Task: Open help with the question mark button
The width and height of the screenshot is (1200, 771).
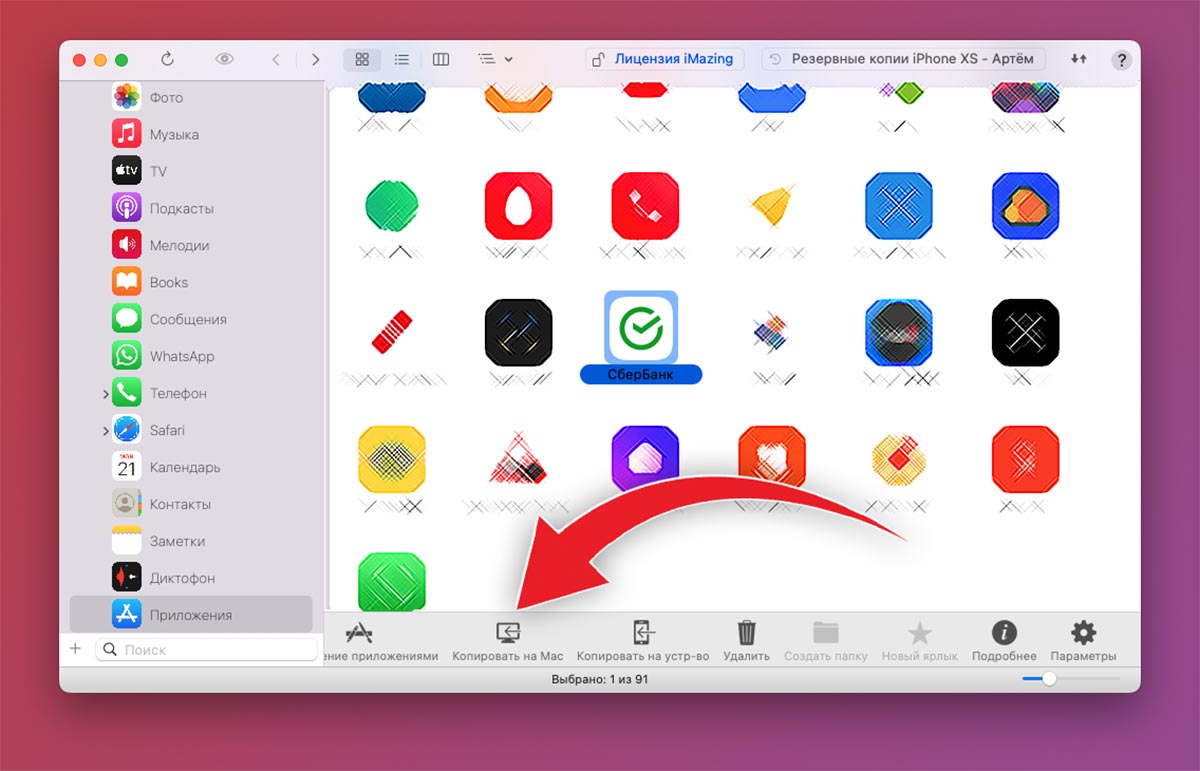Action: [x=1121, y=60]
